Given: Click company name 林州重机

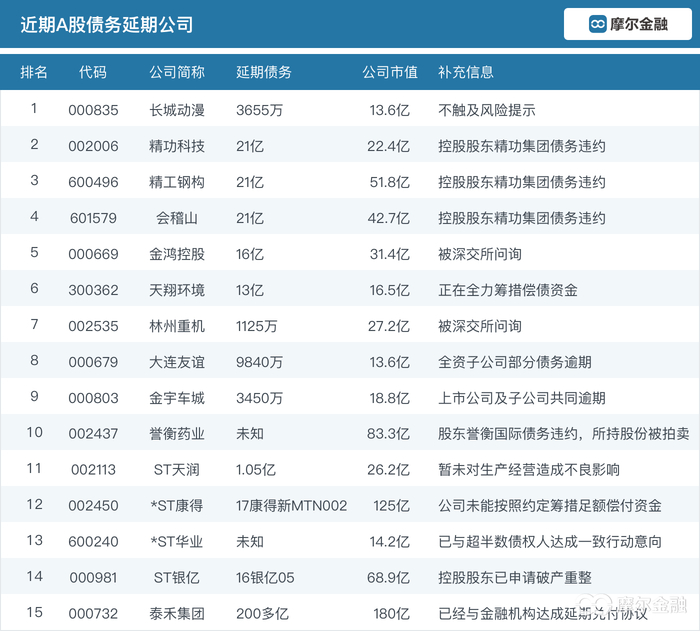Looking at the screenshot, I should pyautogui.click(x=177, y=326).
